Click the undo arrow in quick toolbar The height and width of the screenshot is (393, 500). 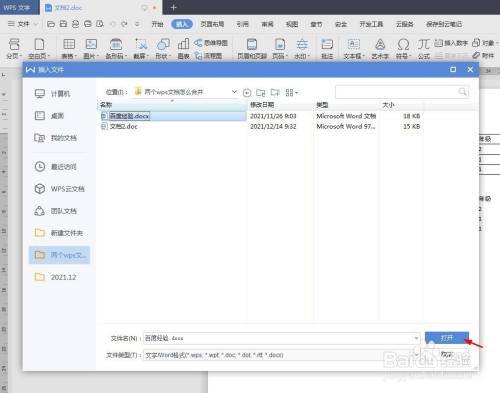[x=112, y=24]
